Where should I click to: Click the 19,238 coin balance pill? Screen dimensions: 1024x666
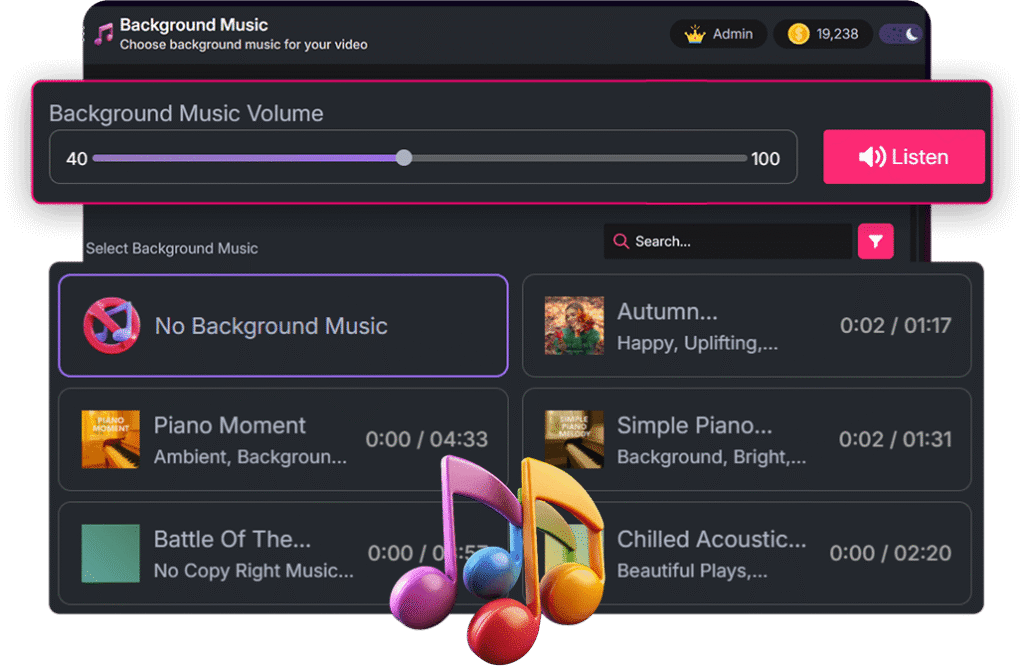[823, 34]
